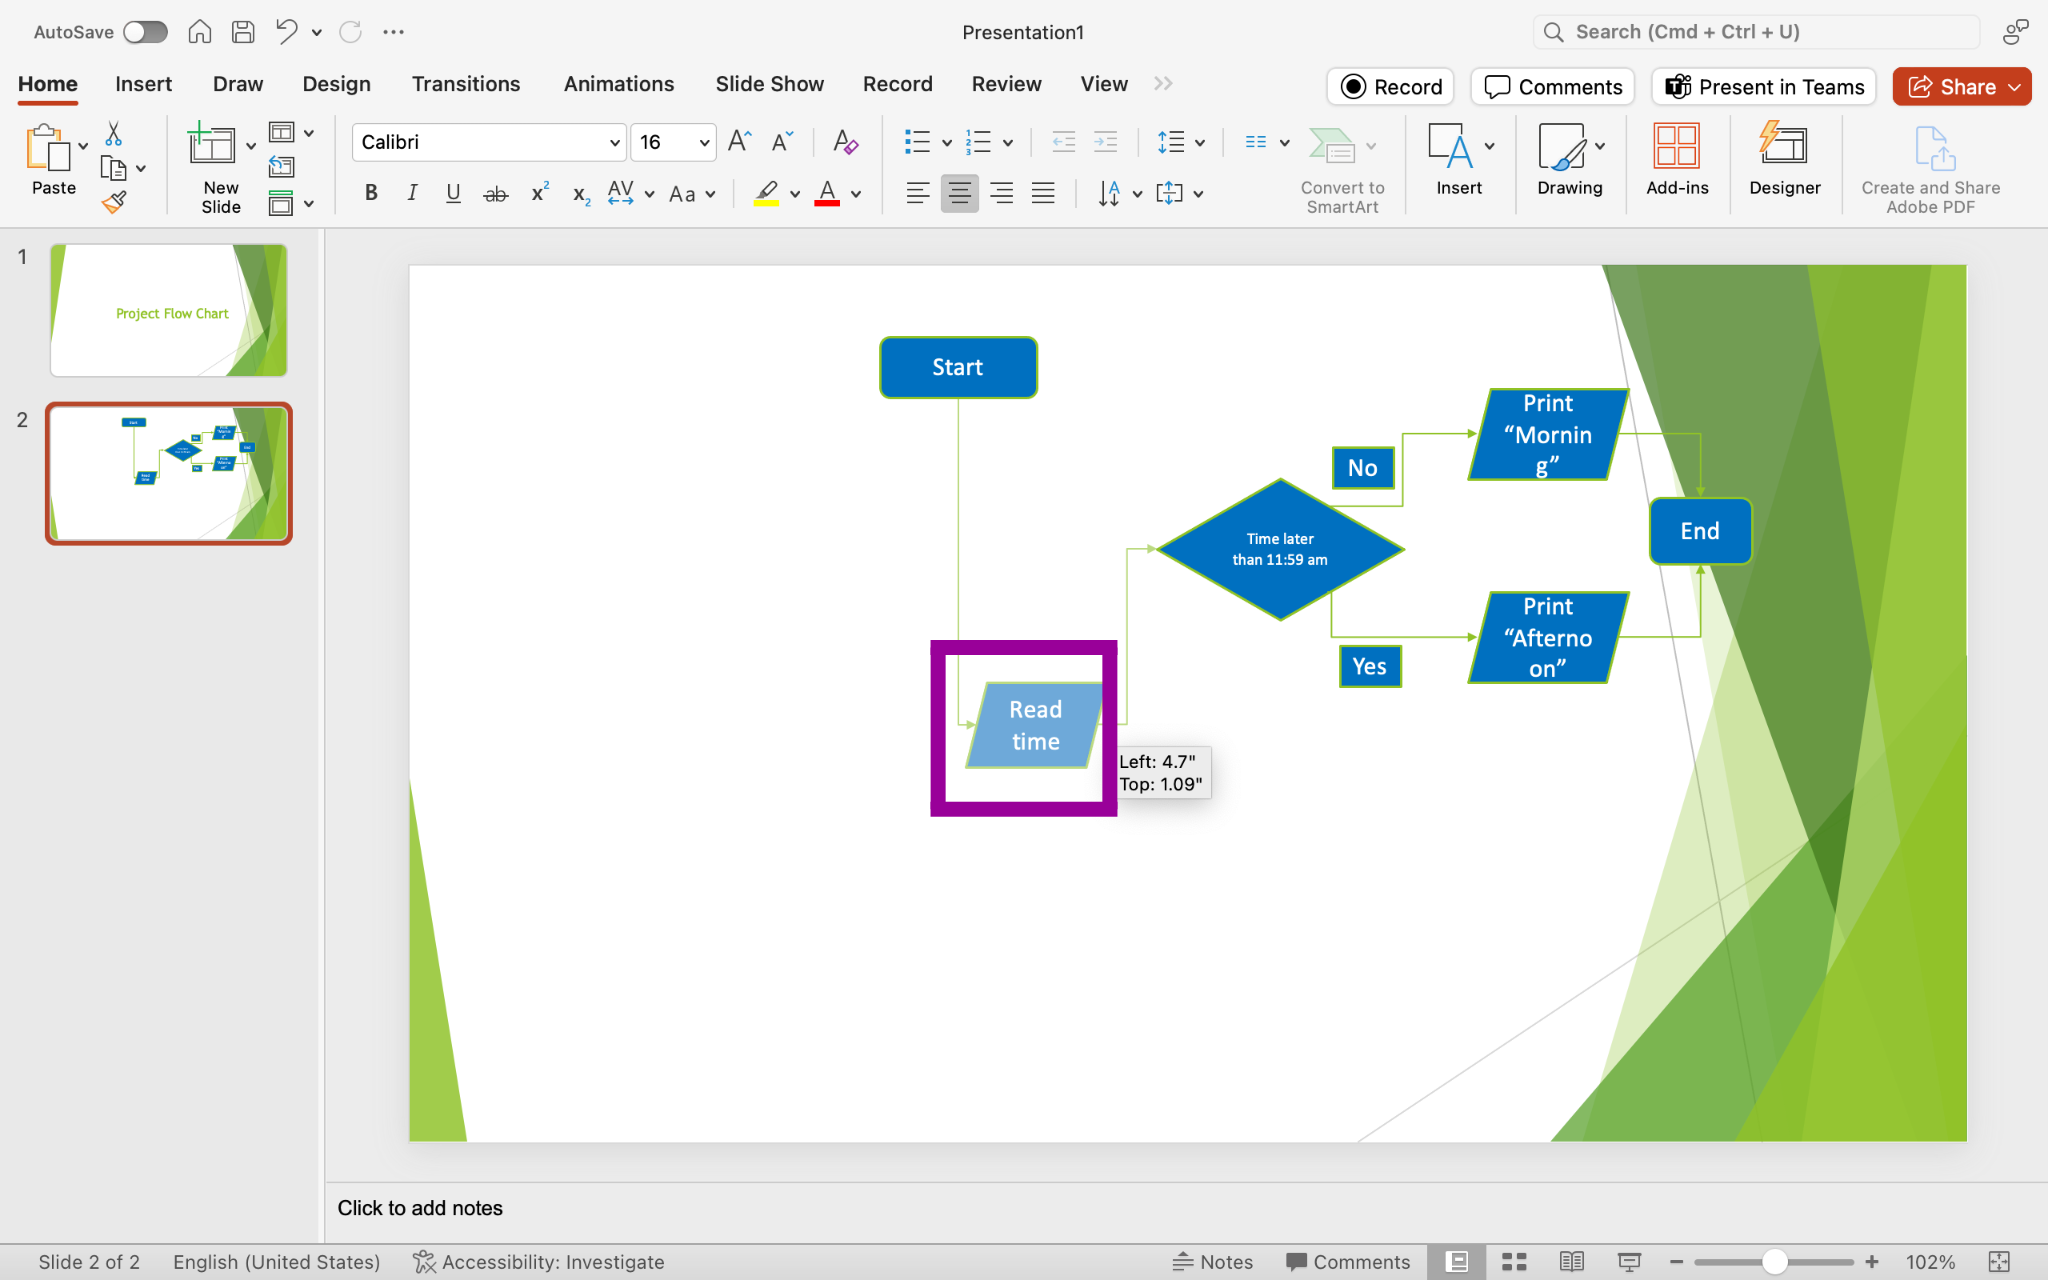
Task: Toggle Subscript formatting
Action: point(581,194)
